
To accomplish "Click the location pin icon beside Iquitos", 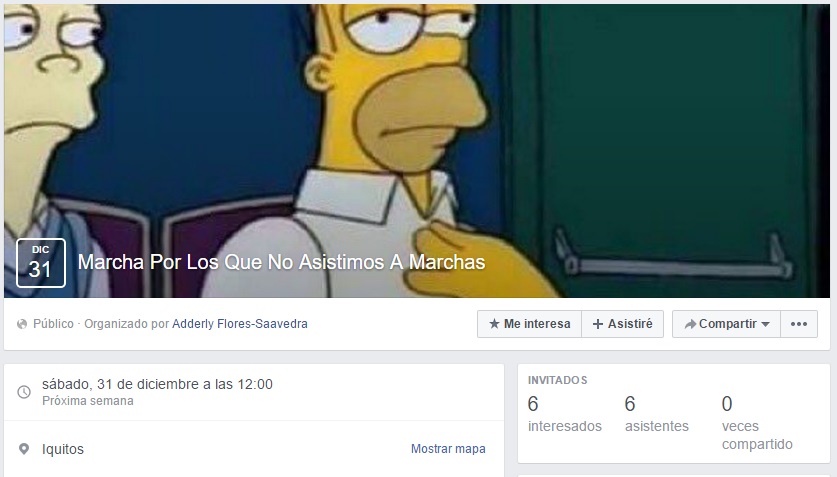I will coord(24,449).
